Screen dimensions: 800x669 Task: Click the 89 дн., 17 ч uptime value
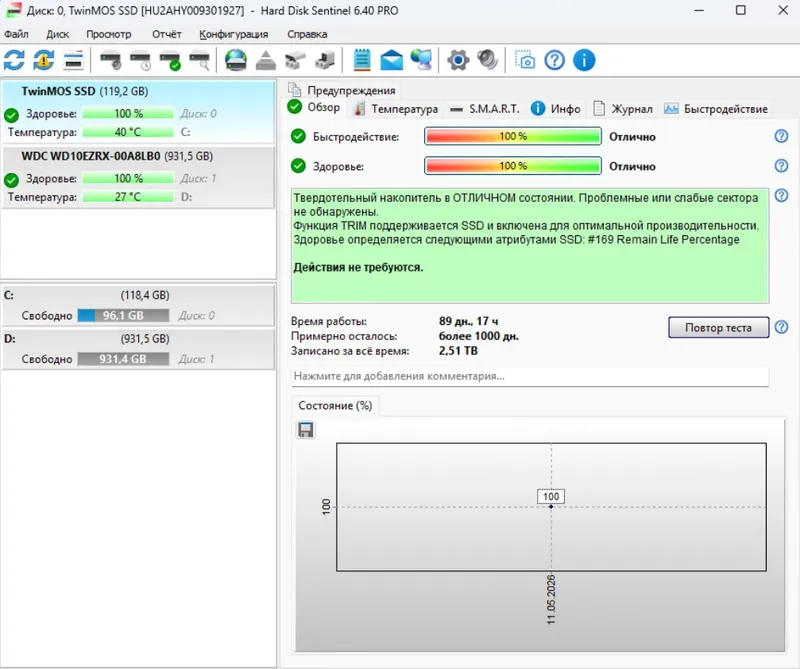point(468,321)
